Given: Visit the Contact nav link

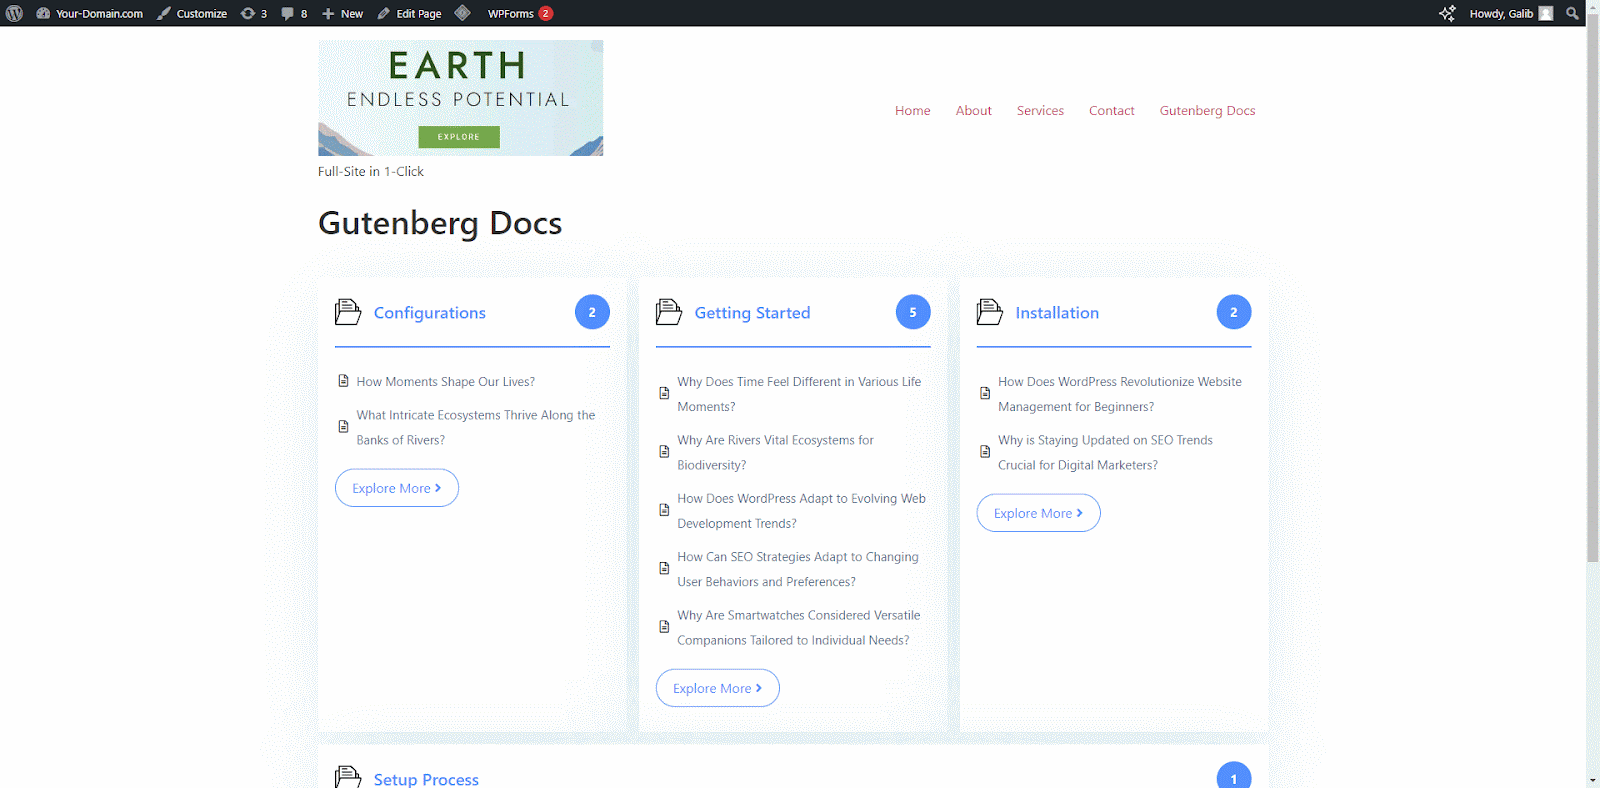Looking at the screenshot, I should point(1111,110).
